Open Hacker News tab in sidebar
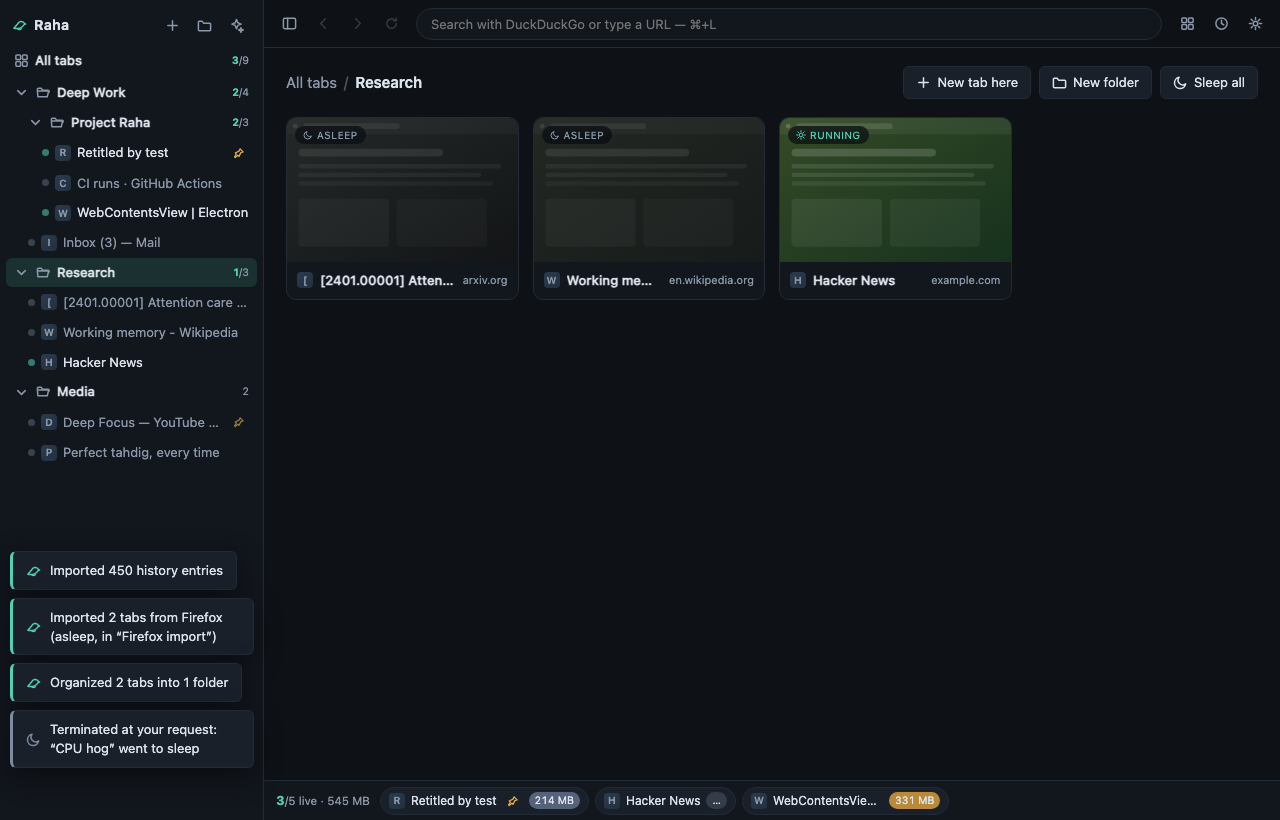Viewport: 1280px width, 820px height. point(131,362)
